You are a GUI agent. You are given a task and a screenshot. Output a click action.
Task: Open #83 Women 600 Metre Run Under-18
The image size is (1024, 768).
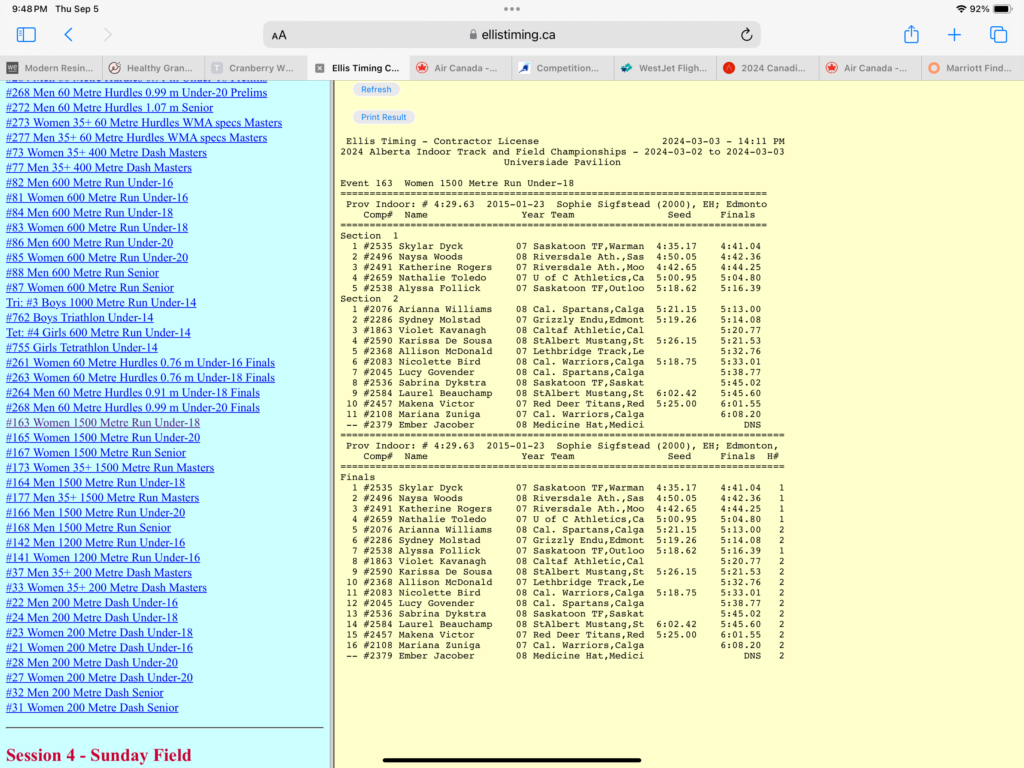pyautogui.click(x=97, y=228)
